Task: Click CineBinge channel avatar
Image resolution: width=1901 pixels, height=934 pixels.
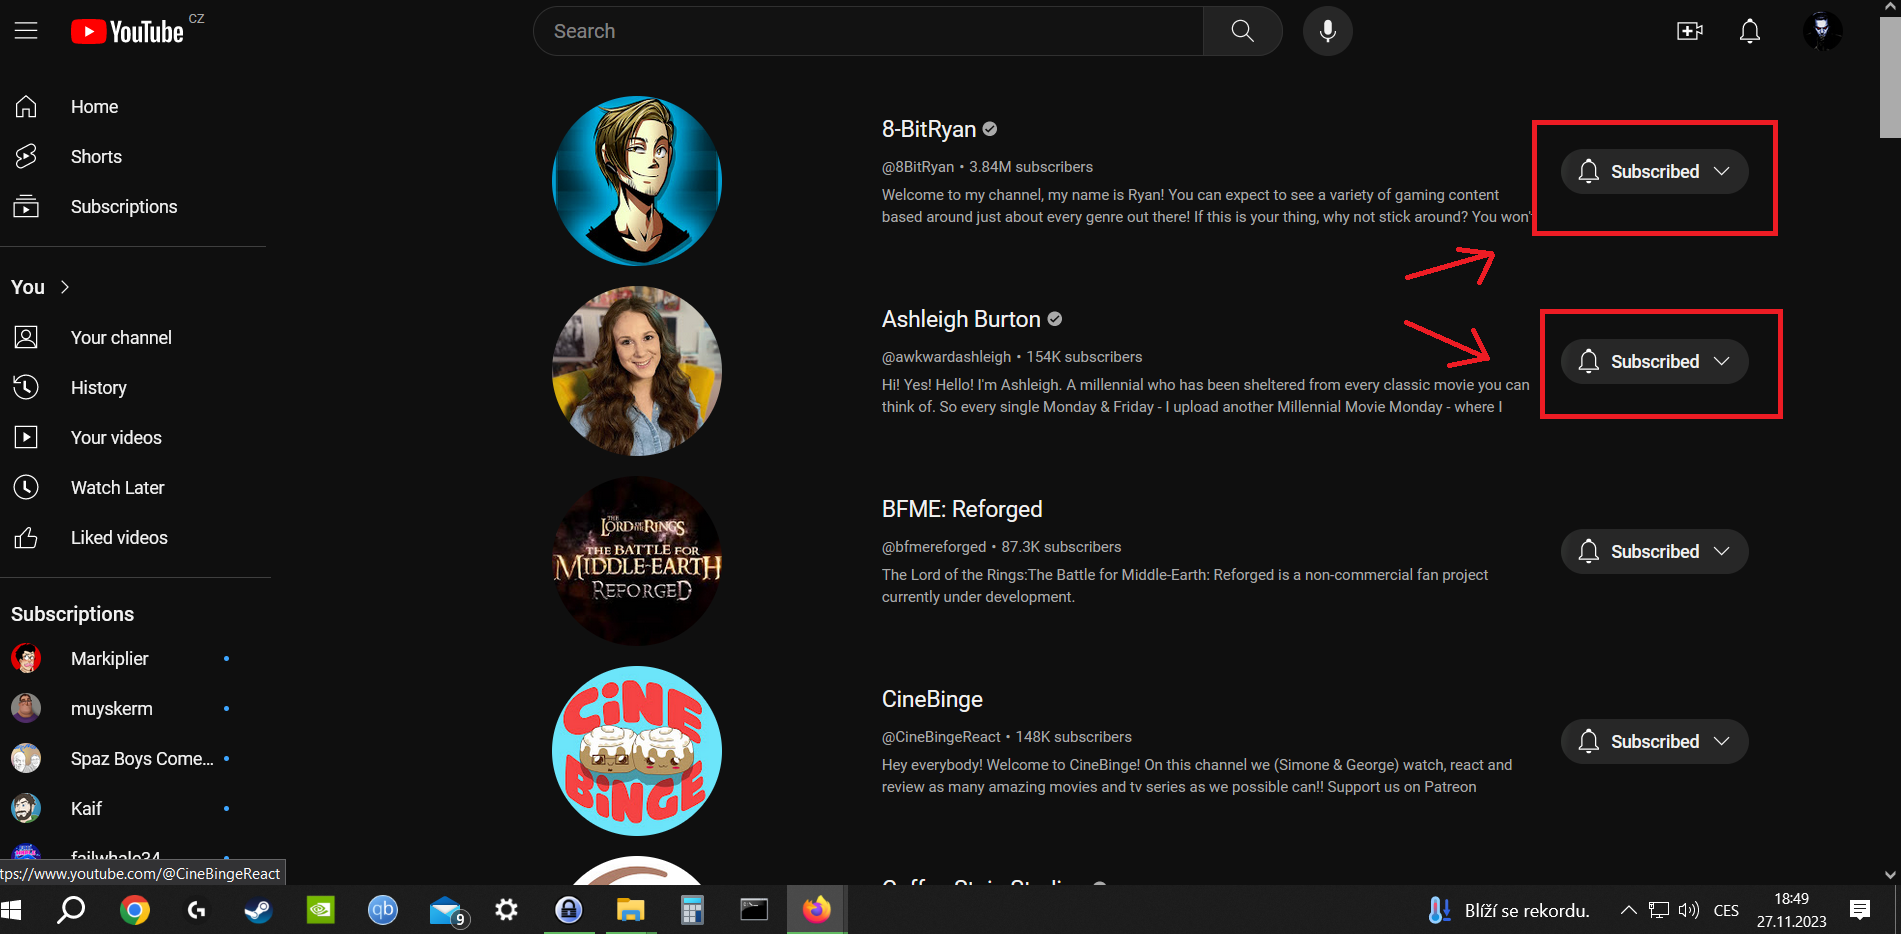Action: [637, 751]
